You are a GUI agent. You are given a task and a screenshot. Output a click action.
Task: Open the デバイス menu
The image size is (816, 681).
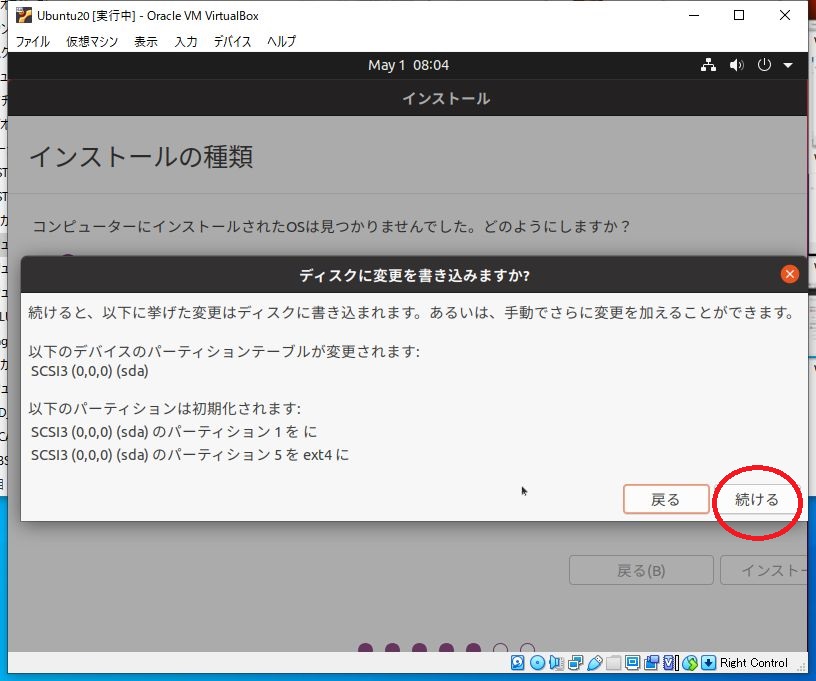[232, 41]
